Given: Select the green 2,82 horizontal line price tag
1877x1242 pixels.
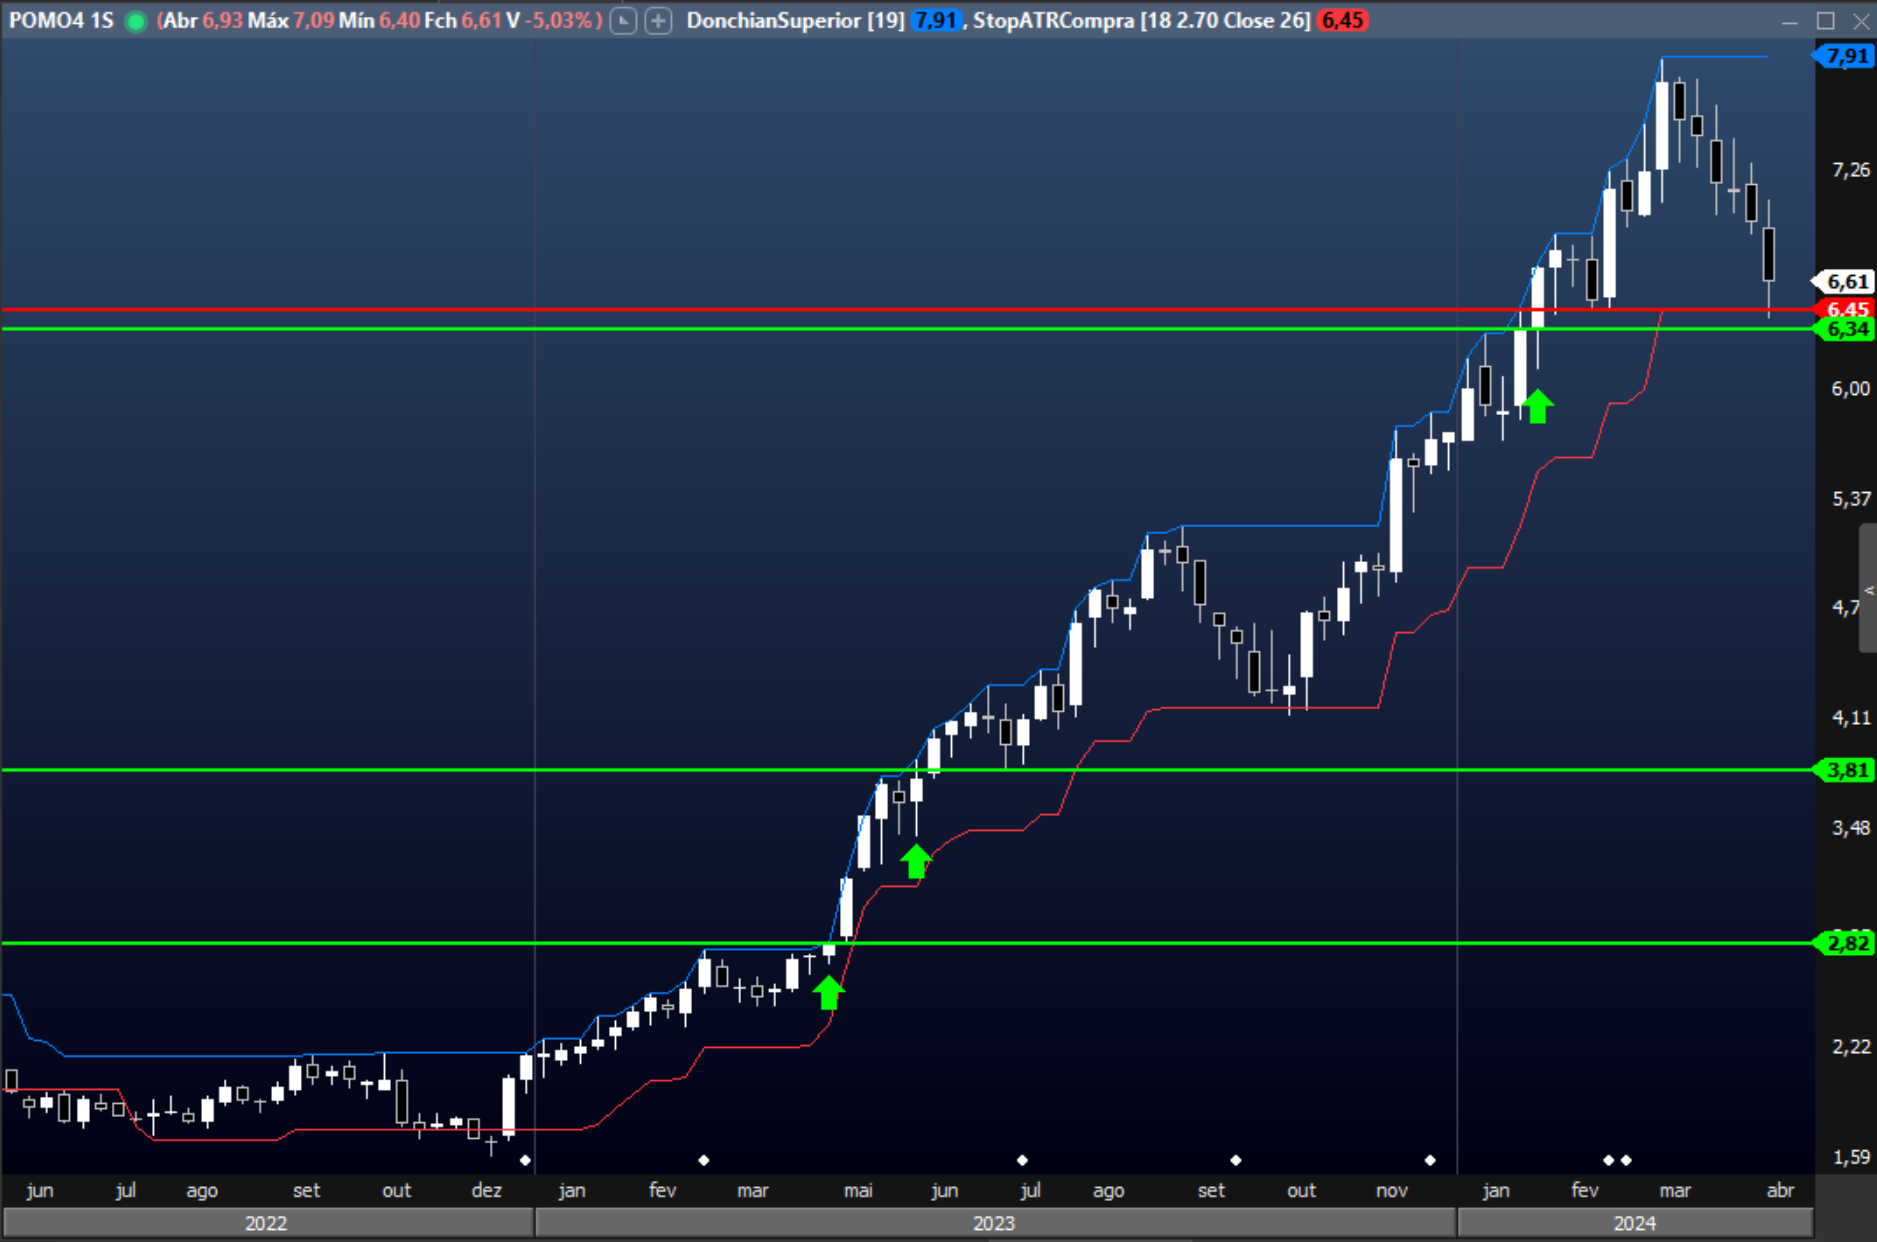Looking at the screenshot, I should (x=1846, y=943).
